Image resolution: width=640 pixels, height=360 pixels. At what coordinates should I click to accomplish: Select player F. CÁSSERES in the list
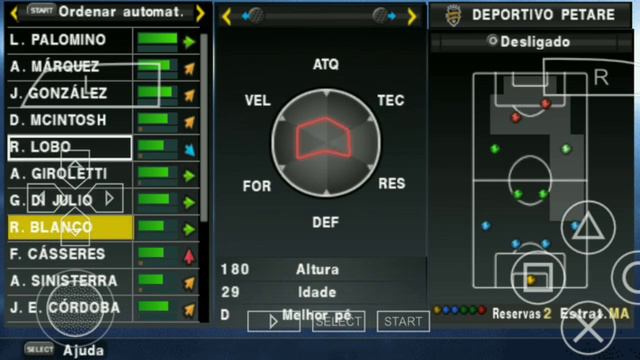click(x=70, y=254)
